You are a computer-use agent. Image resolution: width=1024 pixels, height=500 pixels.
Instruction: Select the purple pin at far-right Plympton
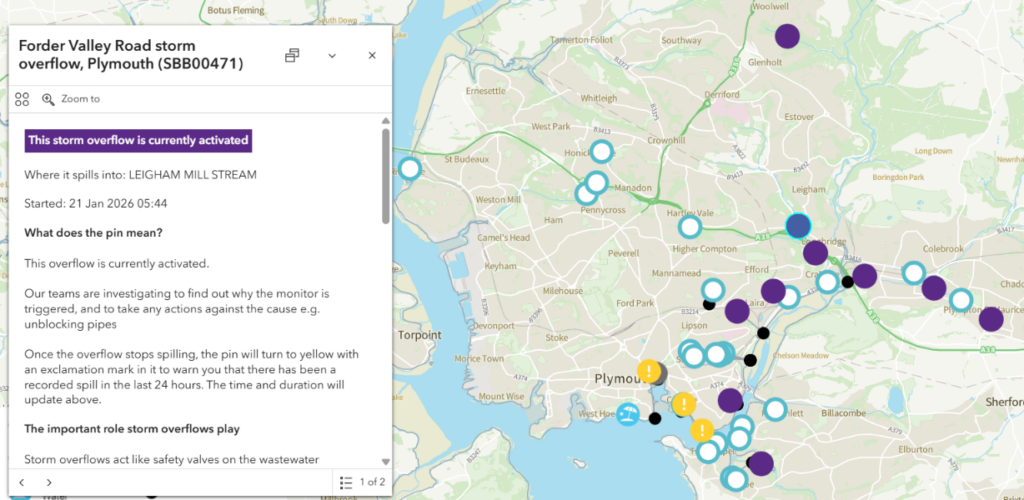pos(990,319)
